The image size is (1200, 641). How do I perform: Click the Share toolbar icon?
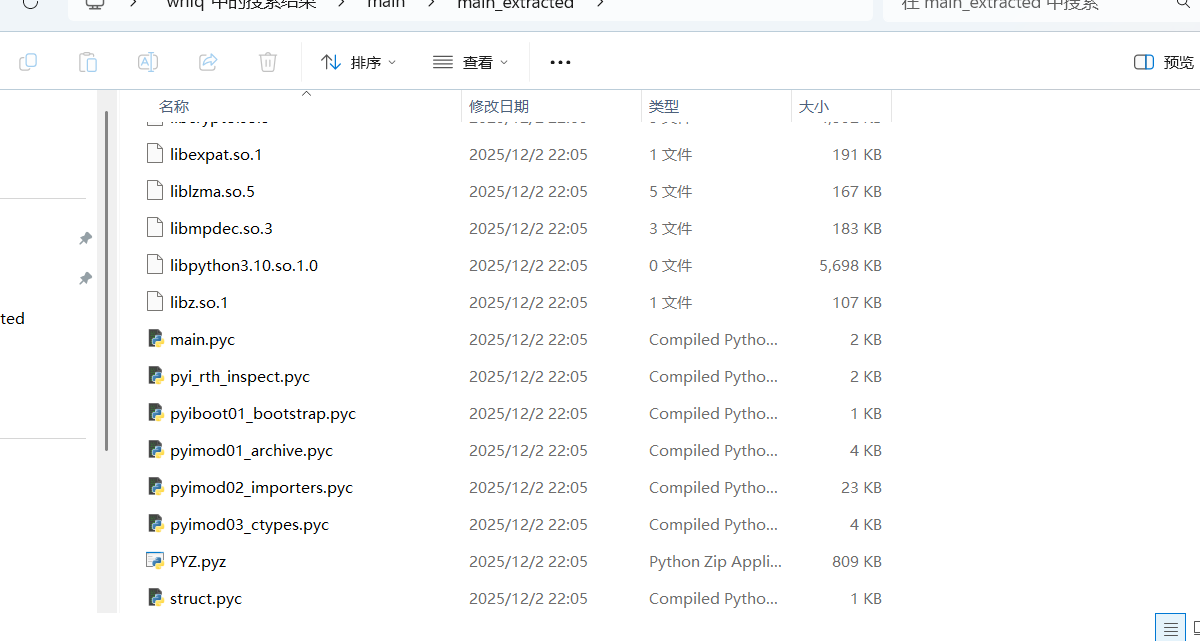[x=208, y=62]
